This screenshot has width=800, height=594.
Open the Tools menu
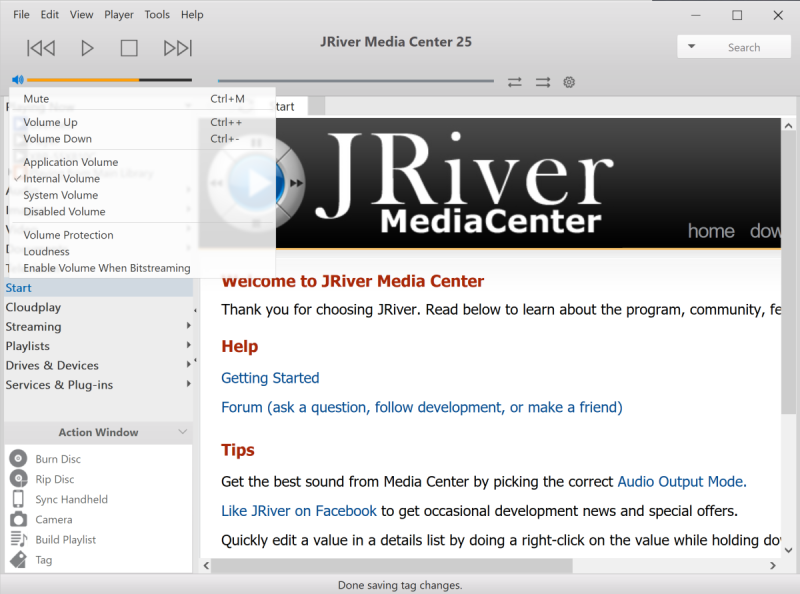pyautogui.click(x=157, y=15)
